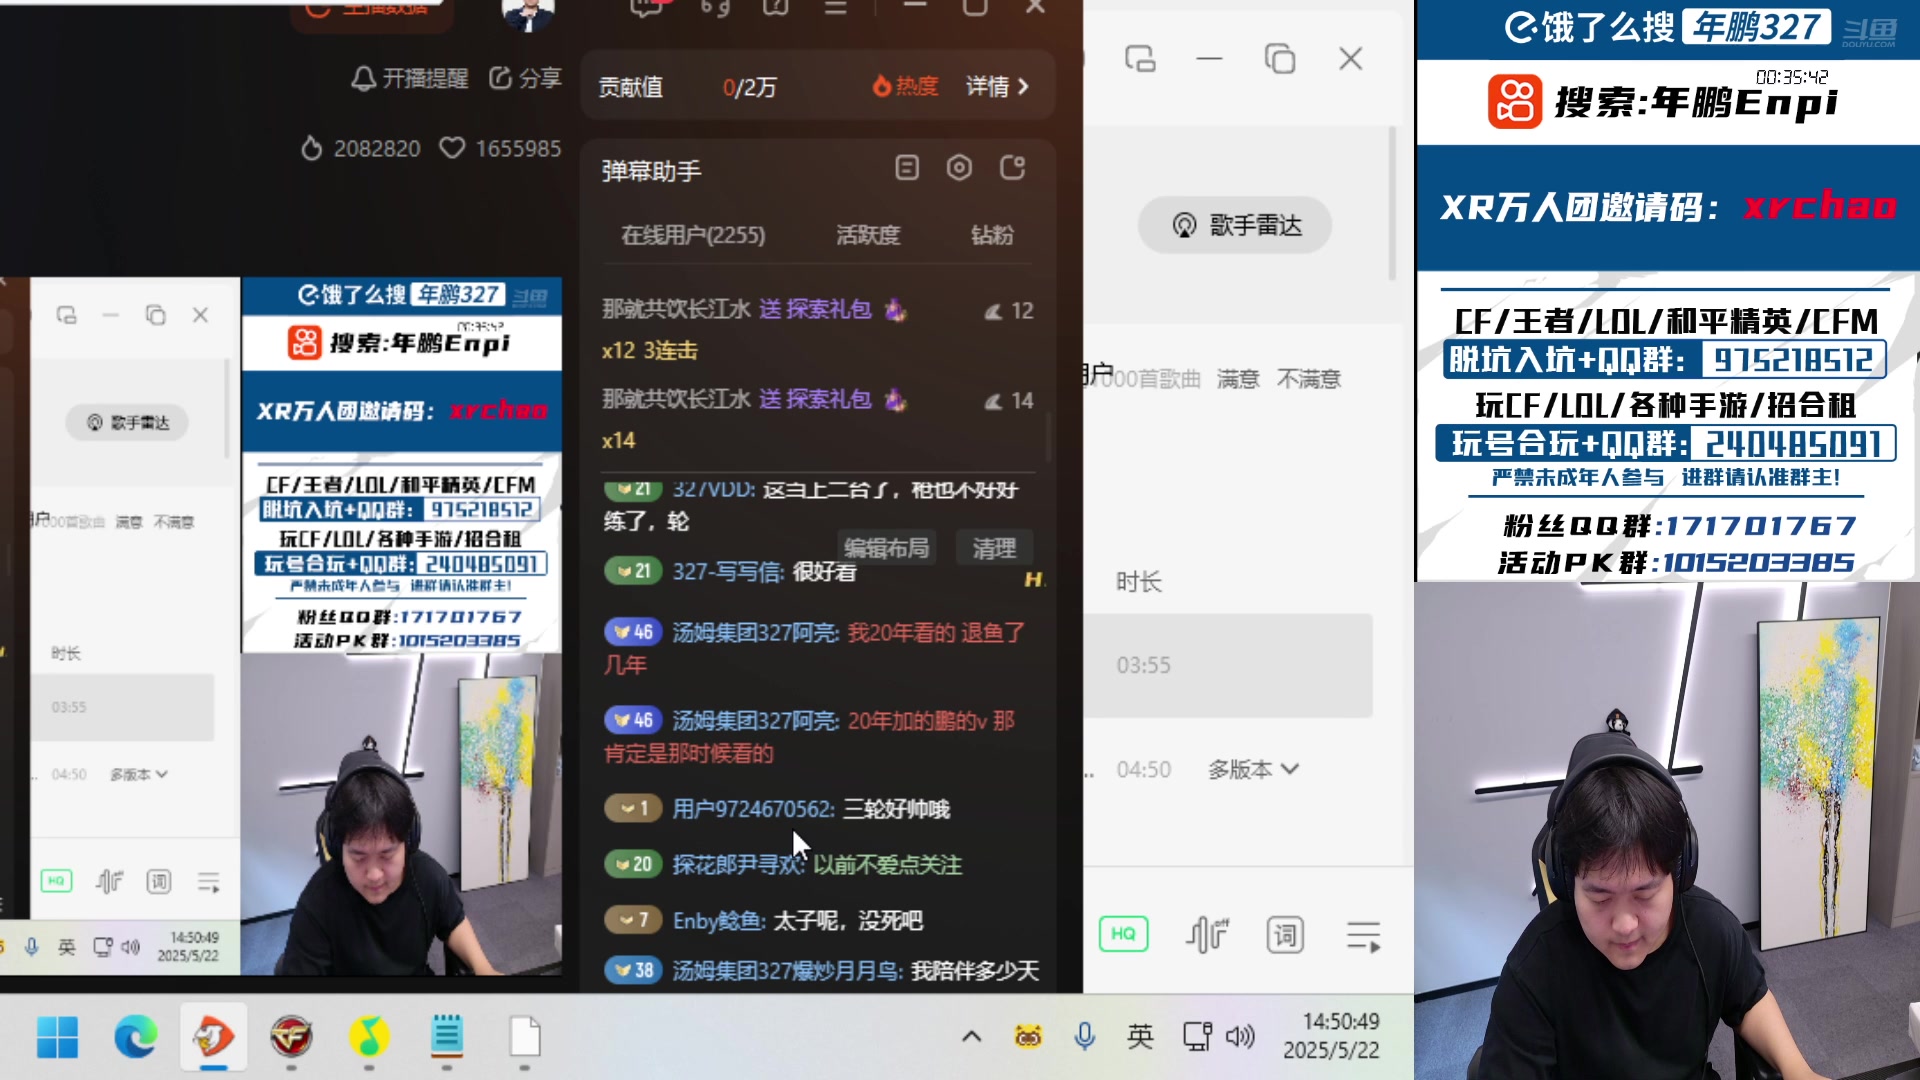Open the 开播提醒 bell reminder

(410, 78)
